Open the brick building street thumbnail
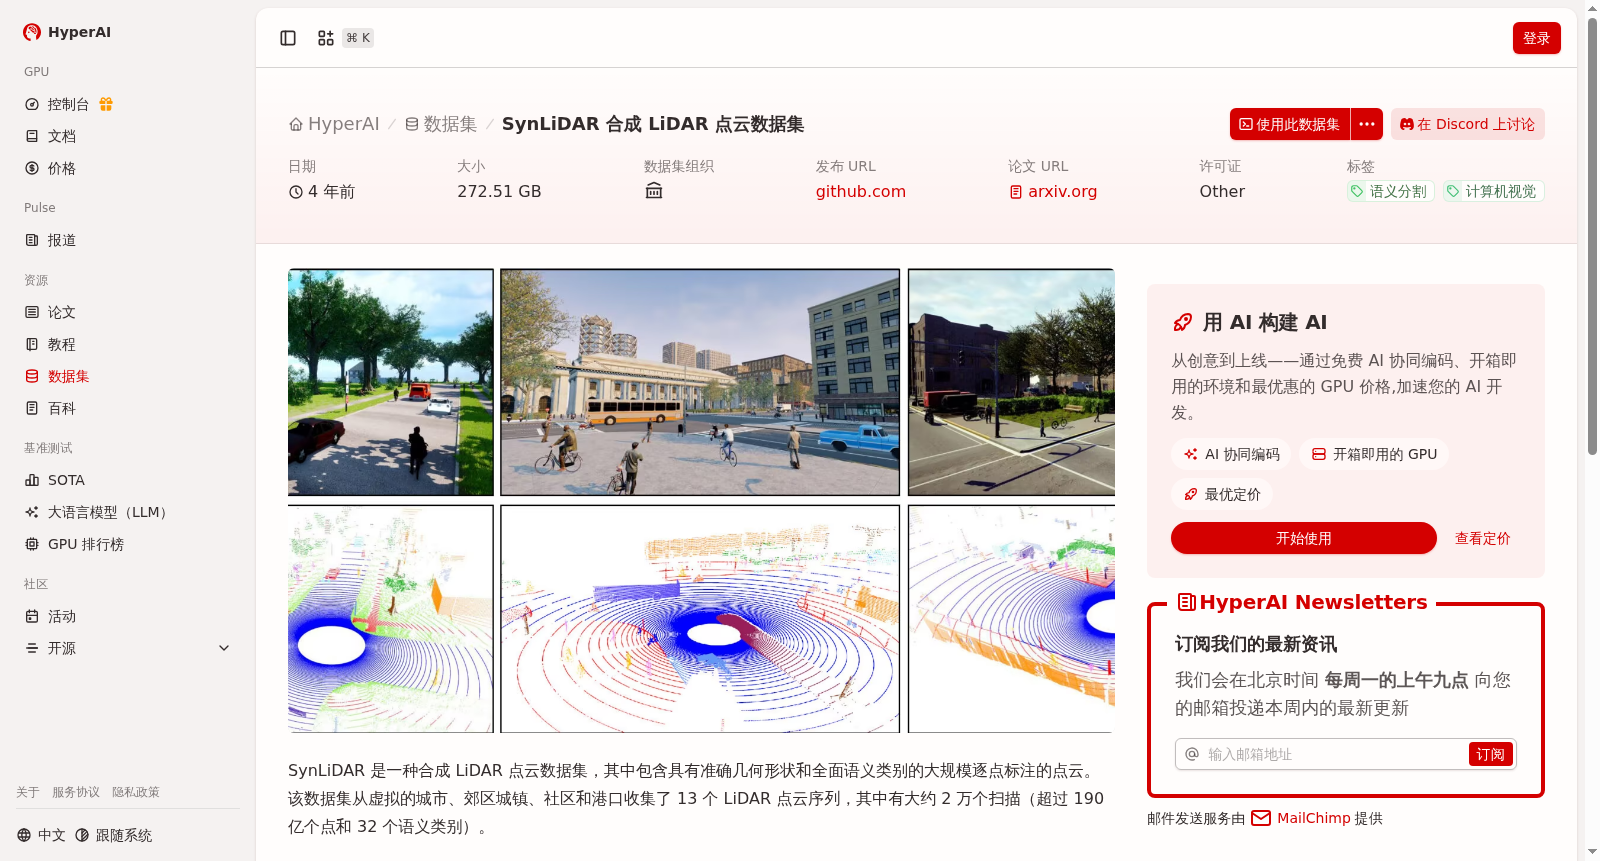Viewport: 1600px width, 861px height. (x=1011, y=382)
